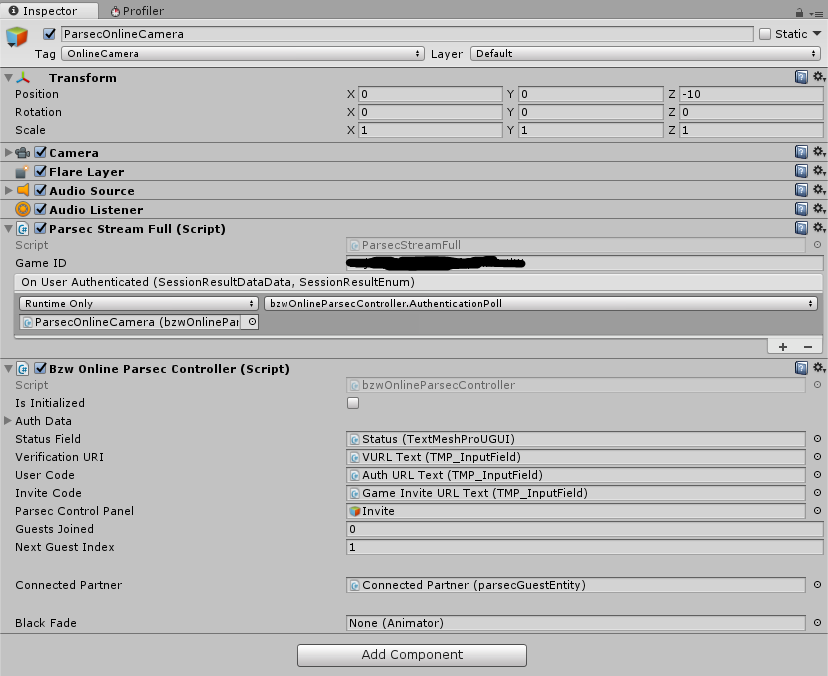
Task: Switch to the Inspector tab
Action: pos(49,11)
